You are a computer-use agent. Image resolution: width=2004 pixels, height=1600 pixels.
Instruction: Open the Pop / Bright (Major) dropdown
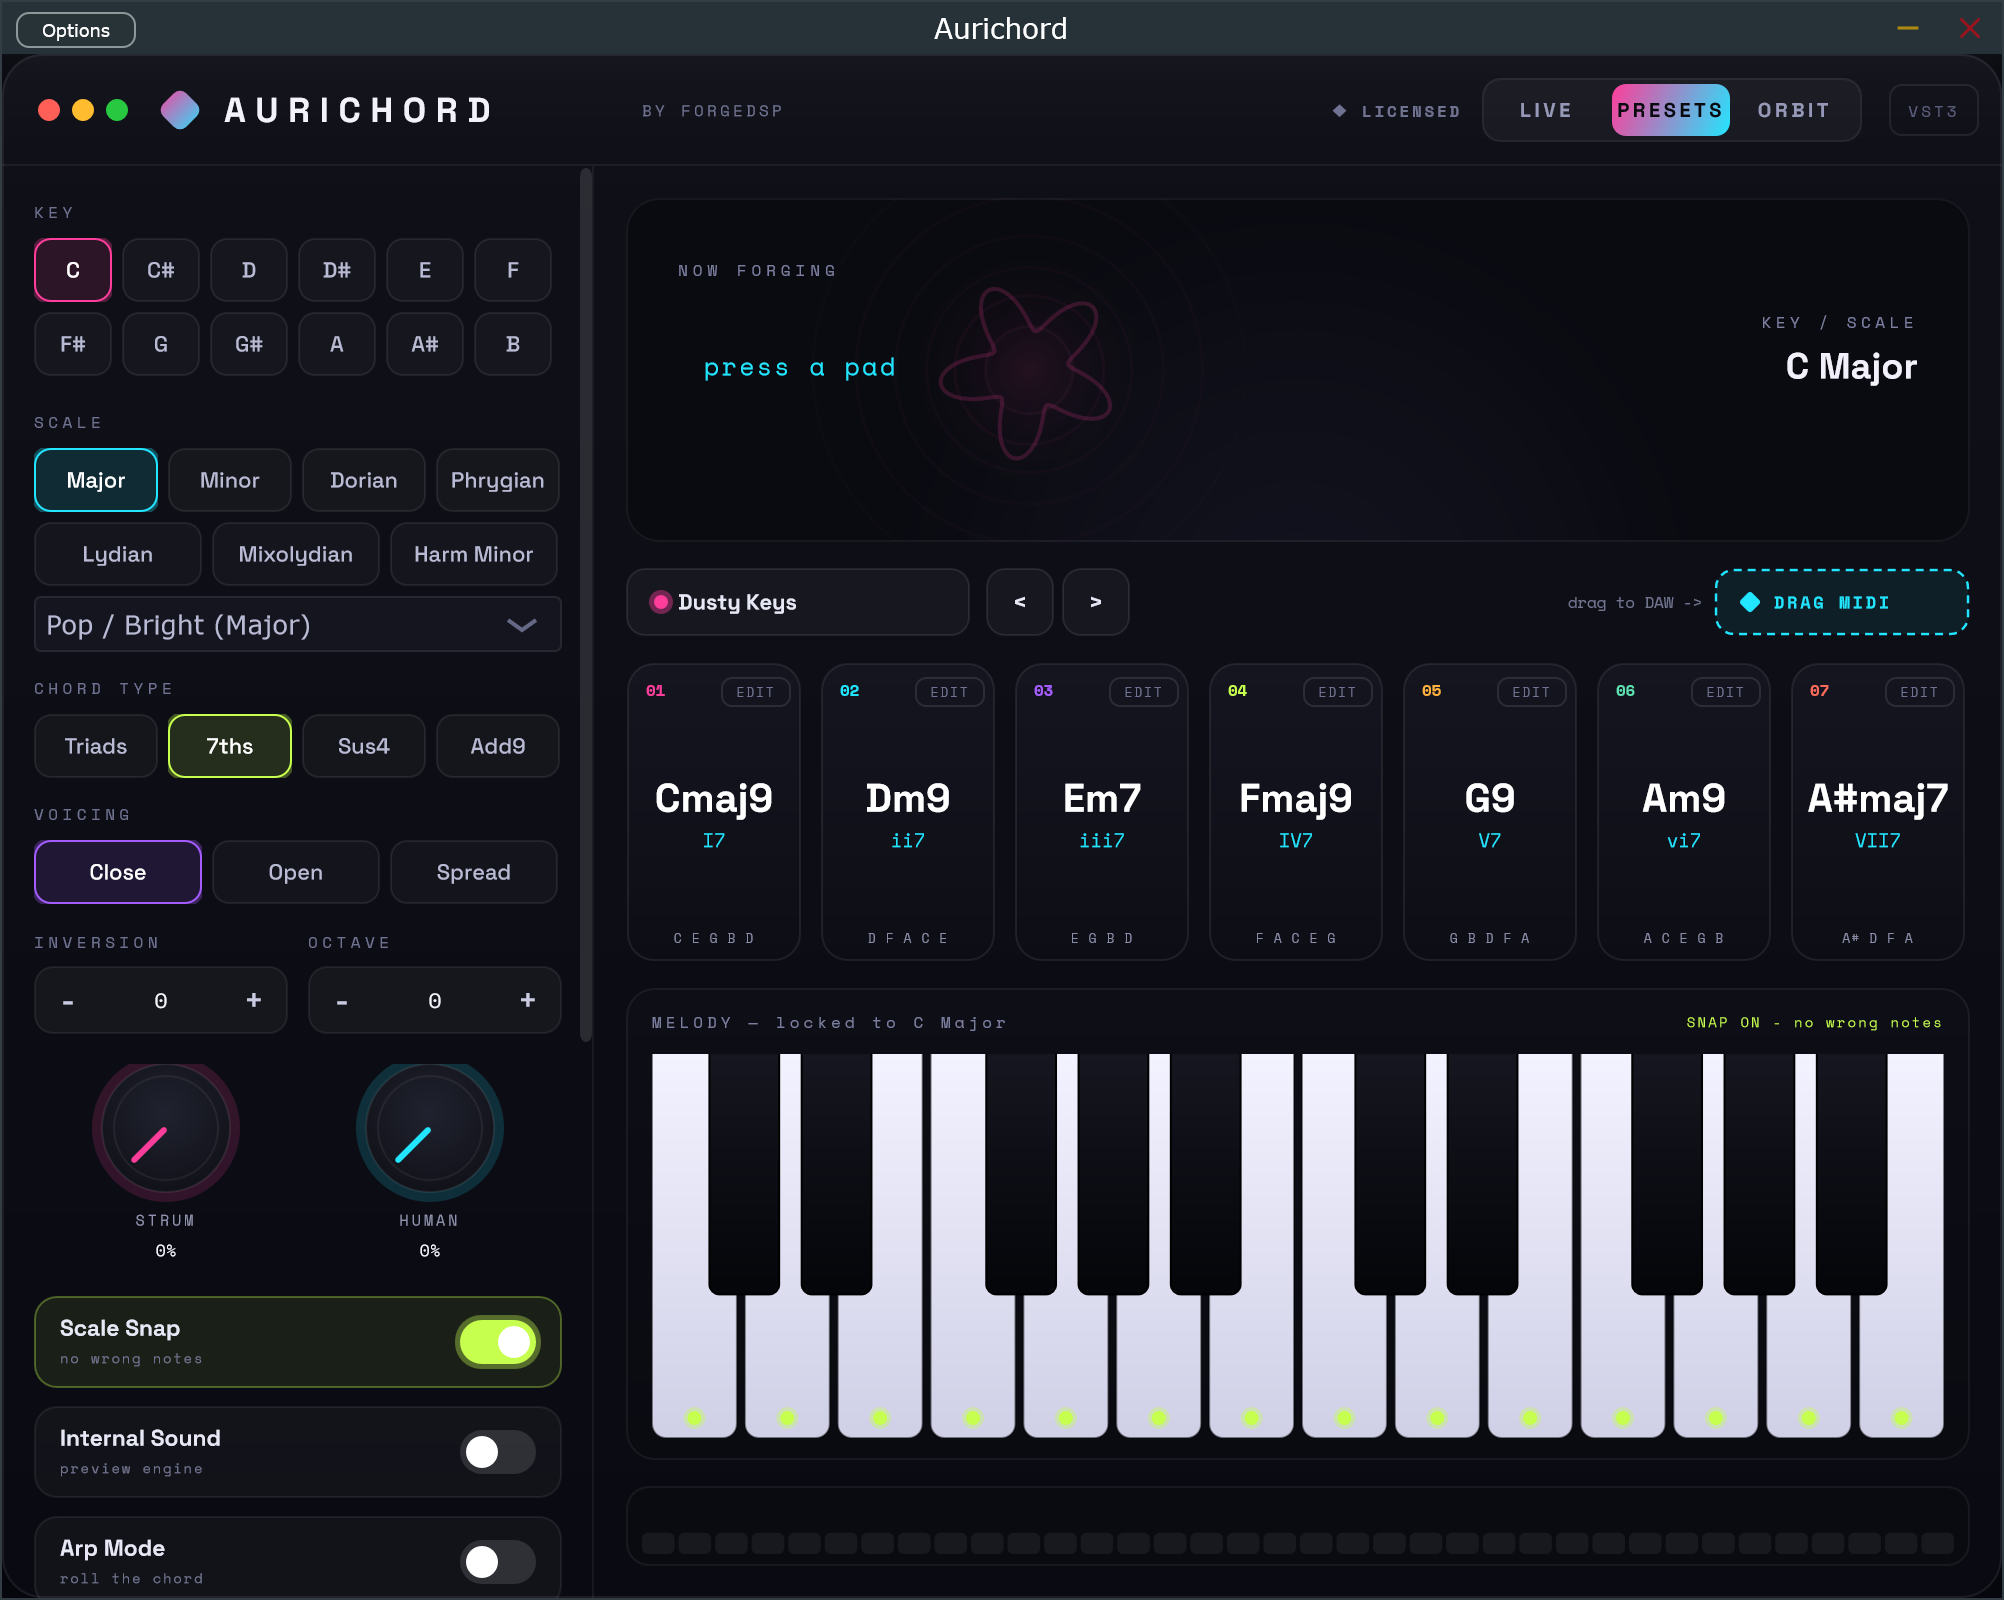tap(297, 625)
